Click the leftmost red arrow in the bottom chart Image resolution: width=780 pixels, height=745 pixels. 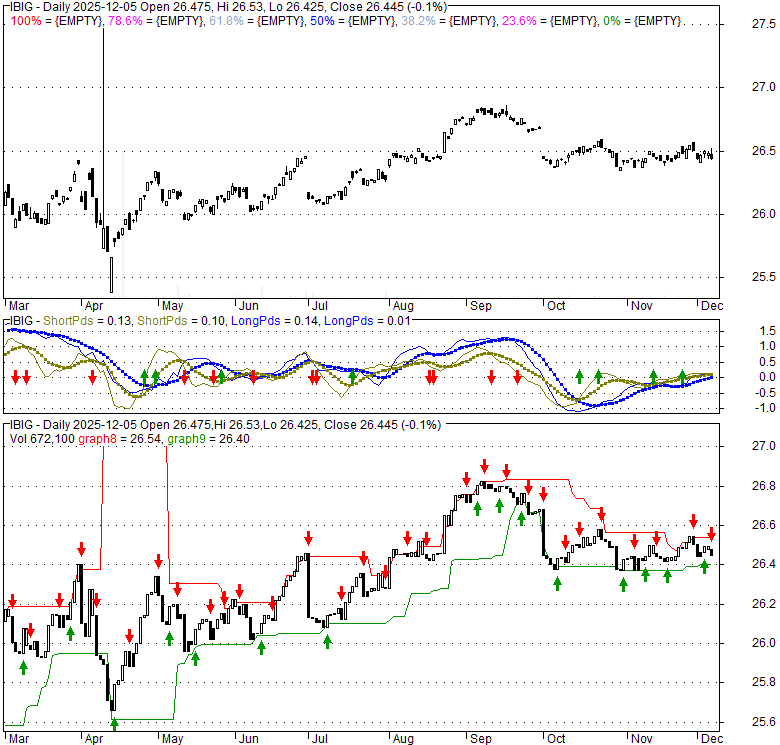click(12, 600)
